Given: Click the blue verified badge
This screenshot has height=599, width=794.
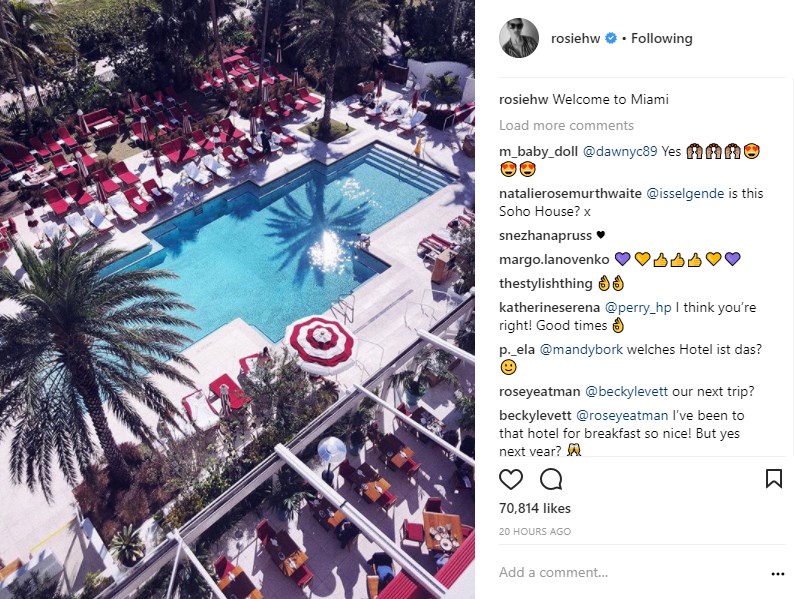Looking at the screenshot, I should (611, 38).
